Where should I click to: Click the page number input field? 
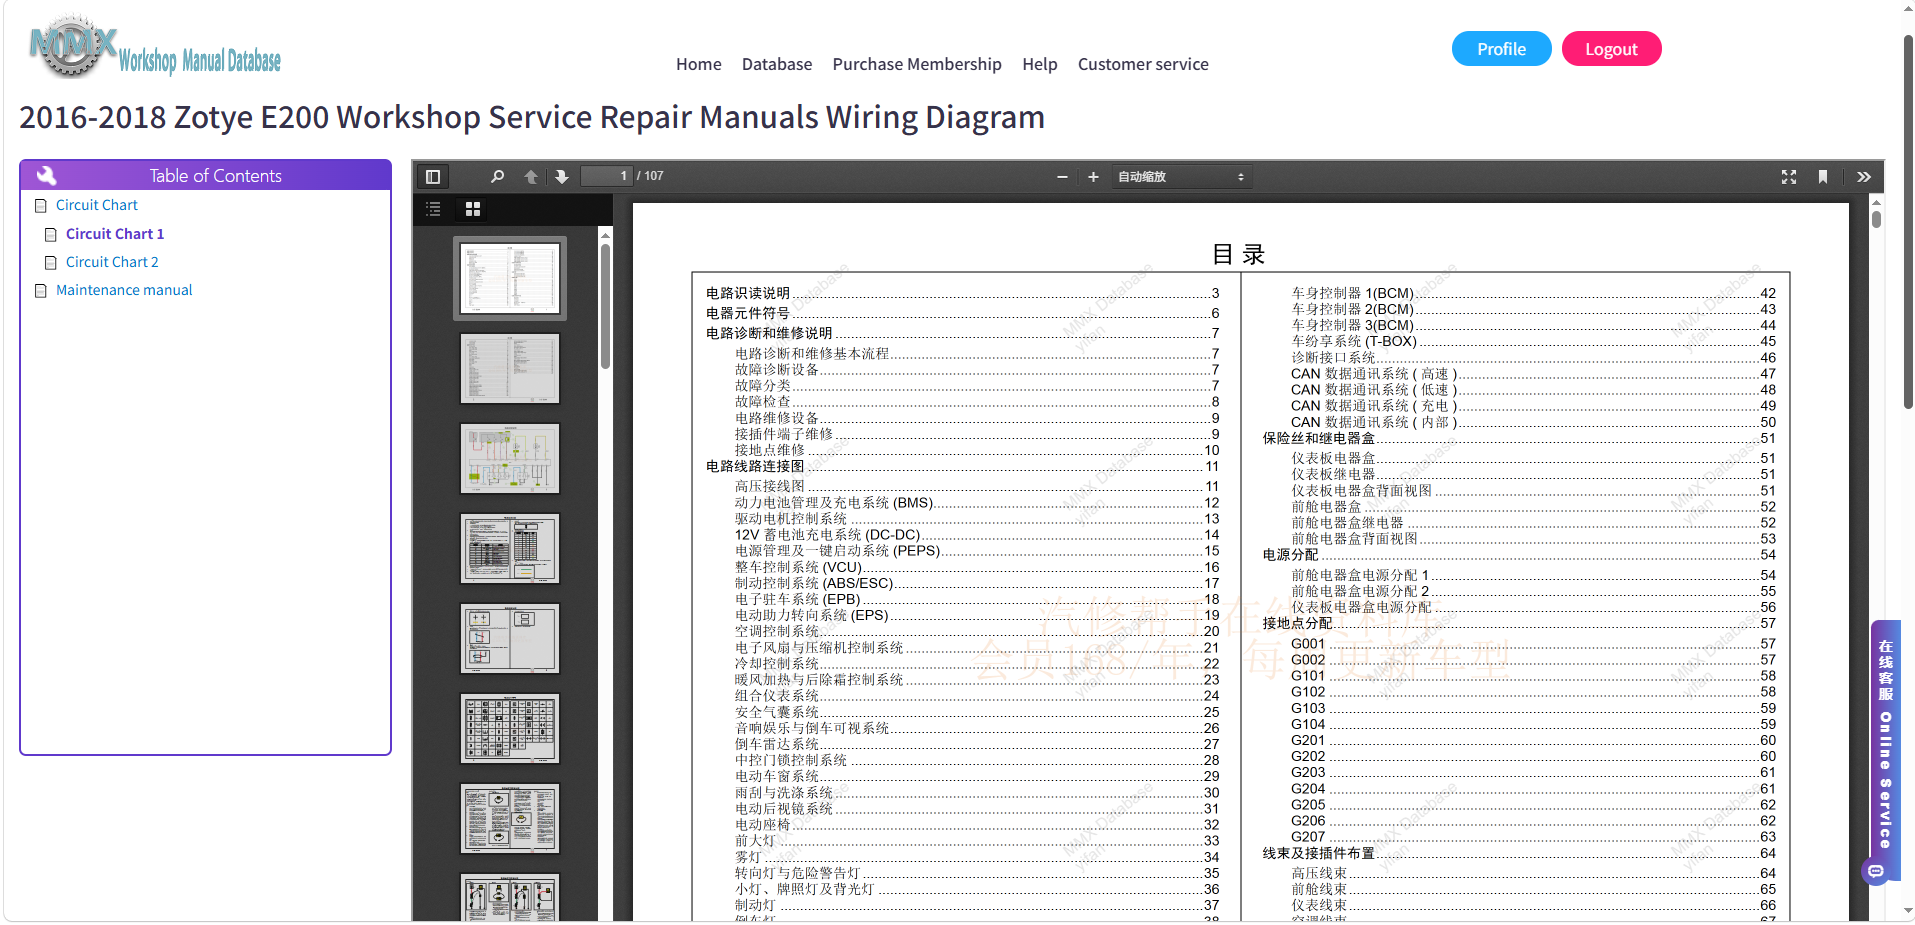(607, 176)
